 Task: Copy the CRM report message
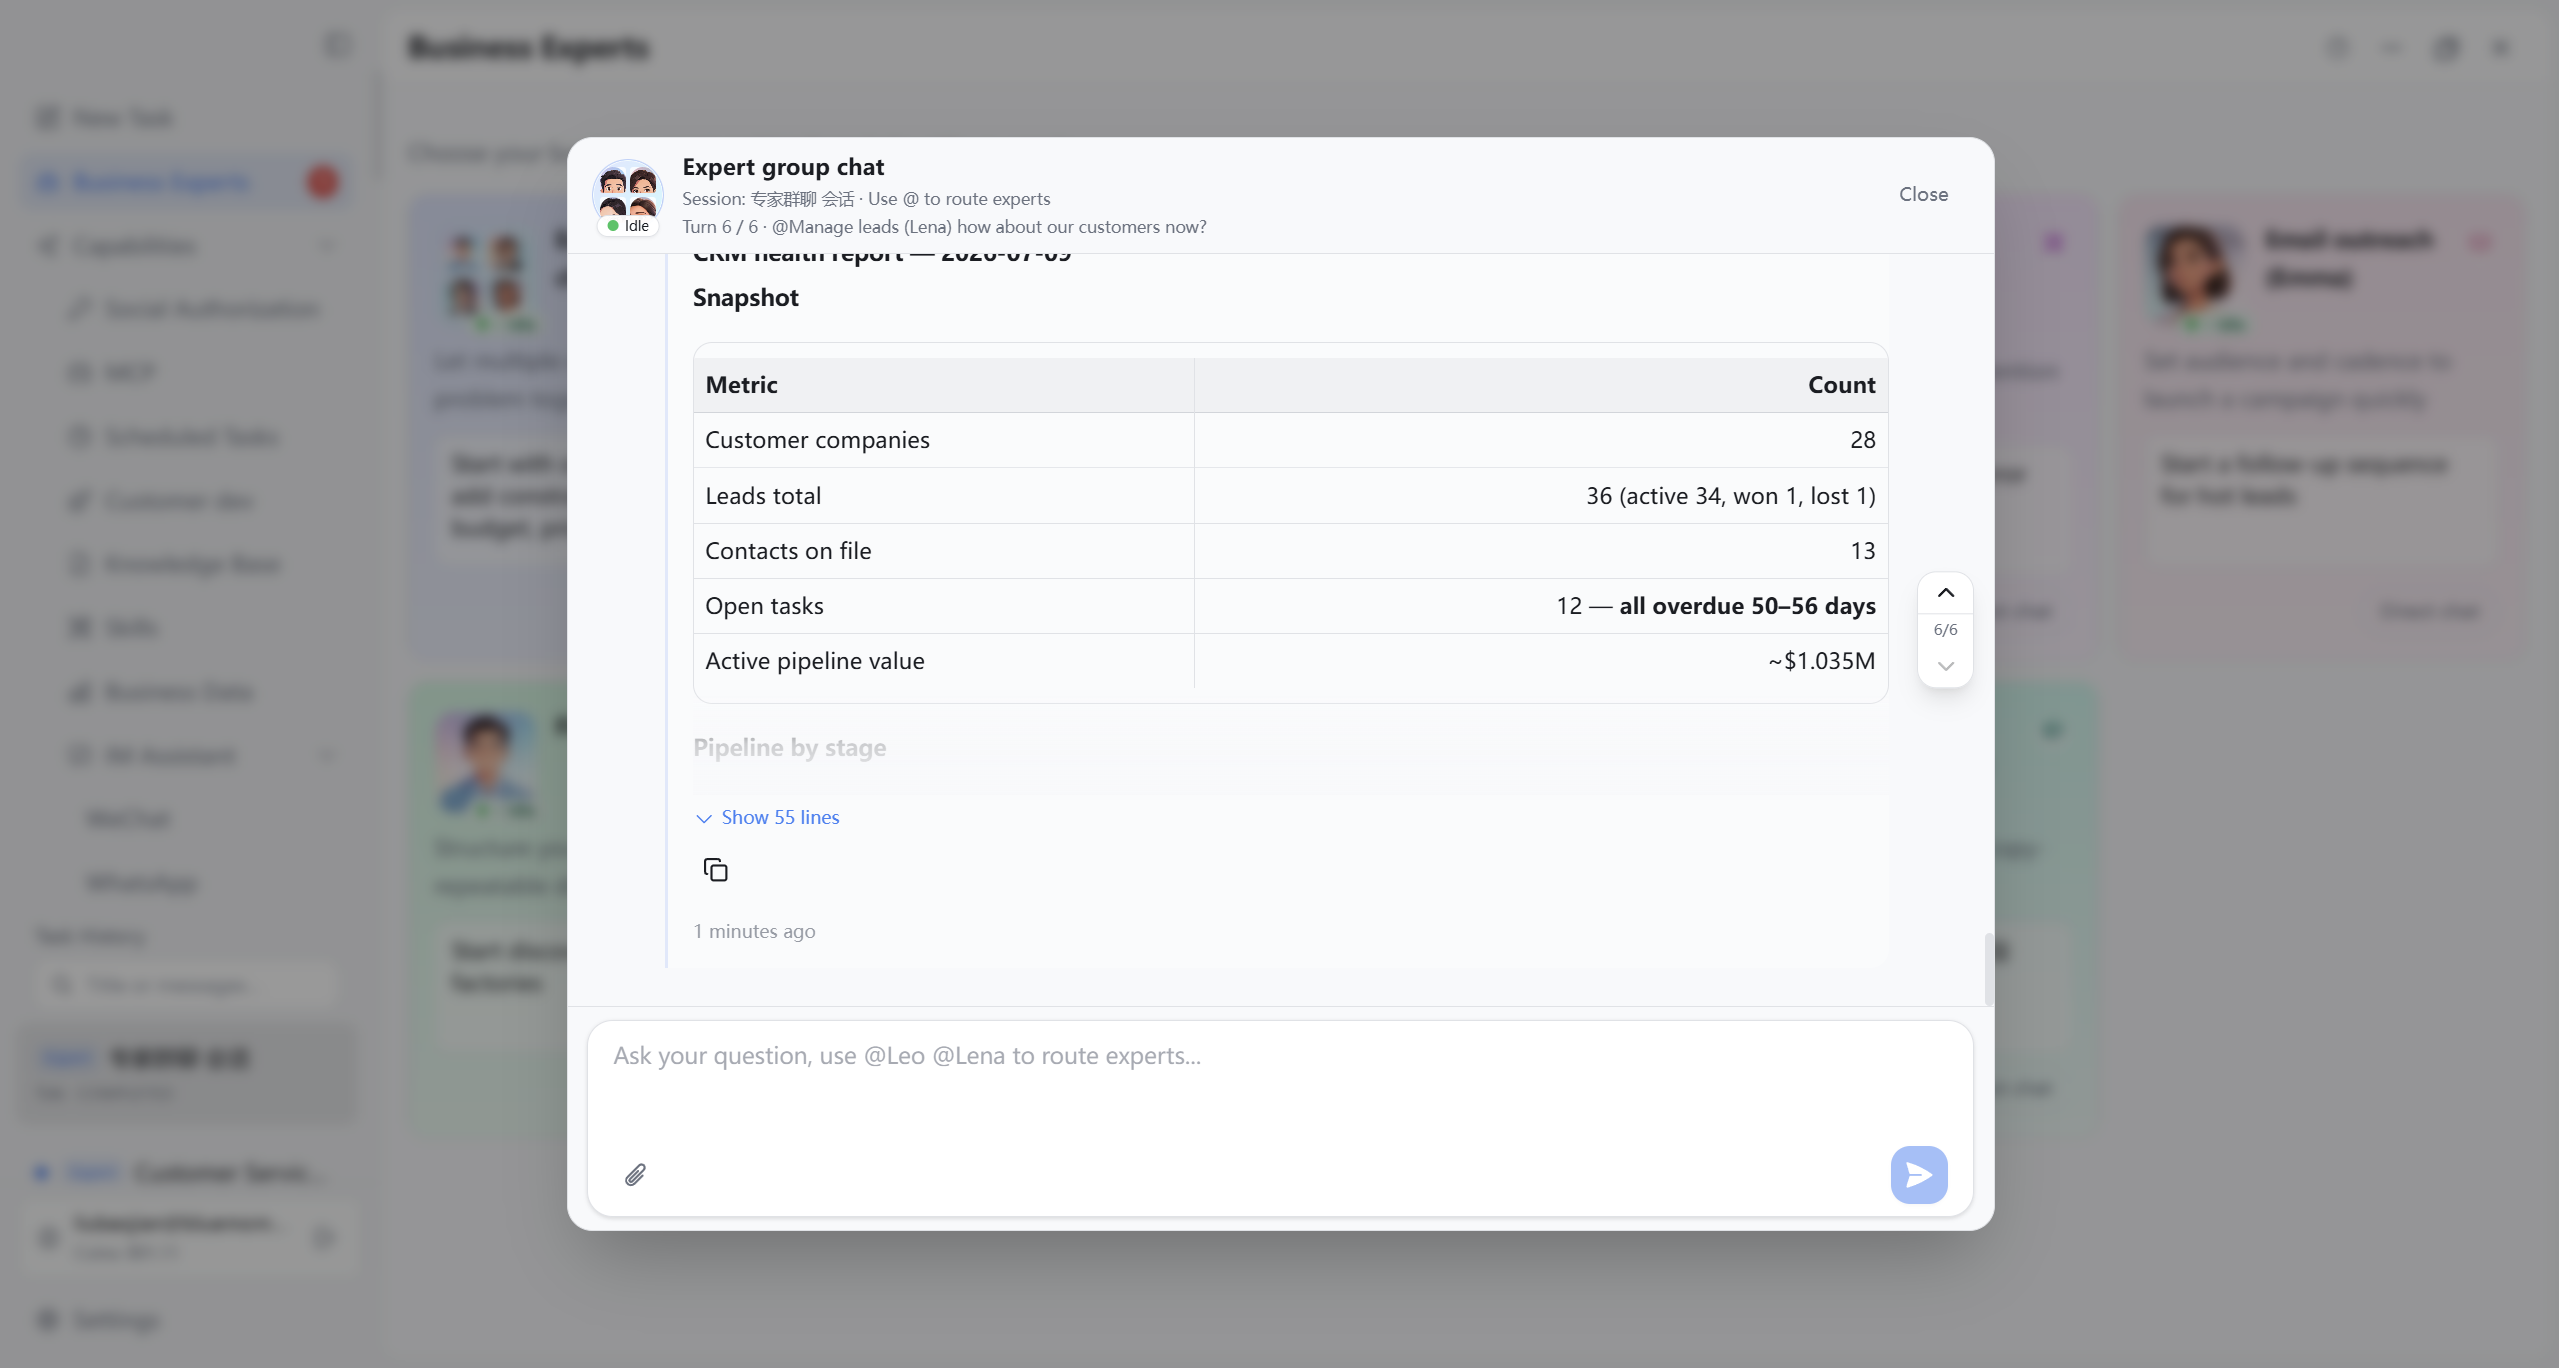715,870
